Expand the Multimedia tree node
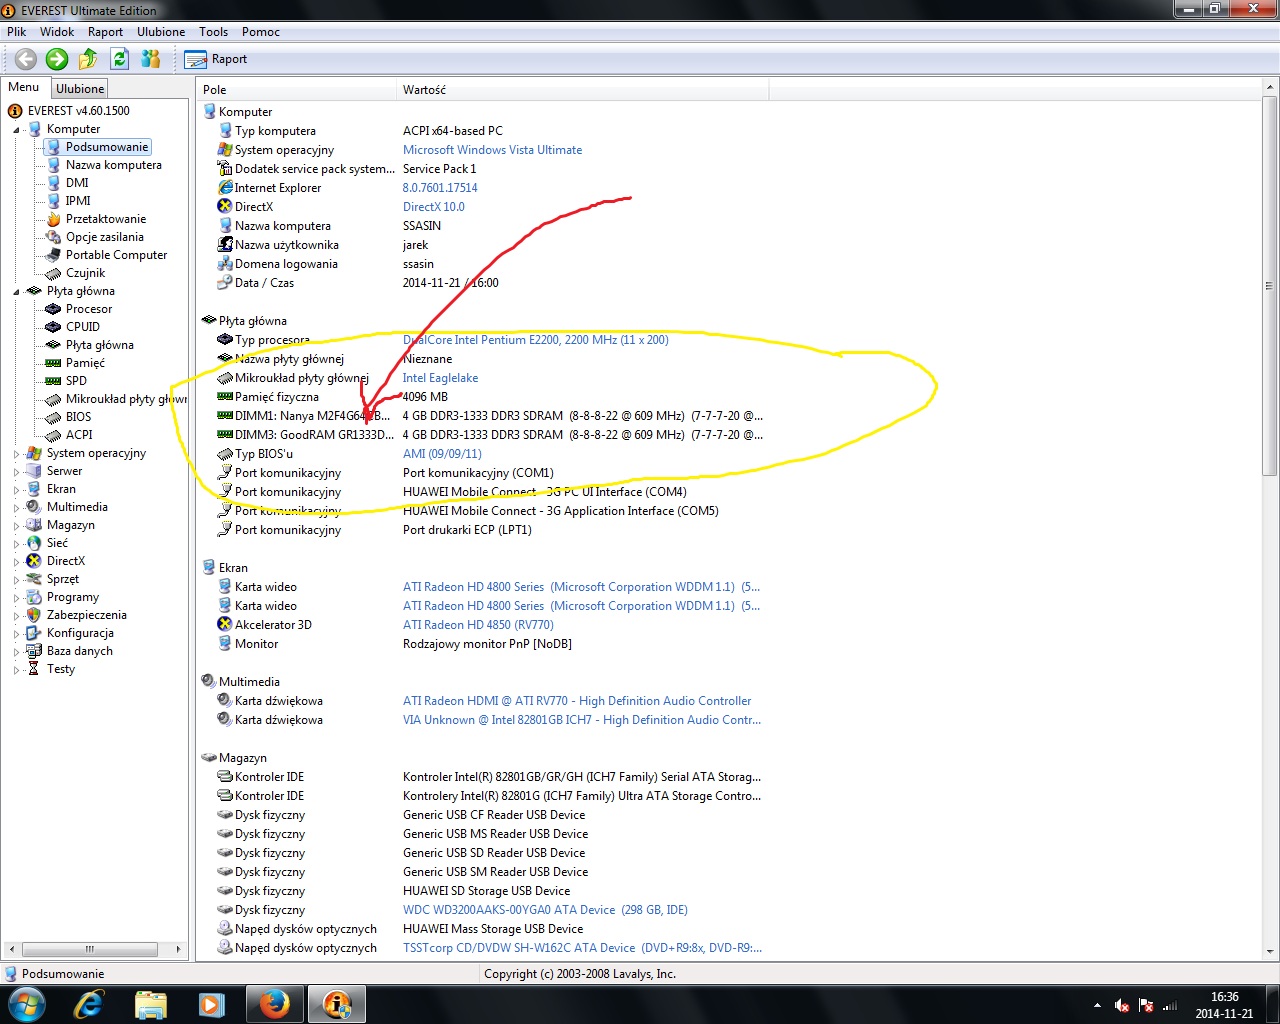Image resolution: width=1280 pixels, height=1024 pixels. (x=16, y=507)
